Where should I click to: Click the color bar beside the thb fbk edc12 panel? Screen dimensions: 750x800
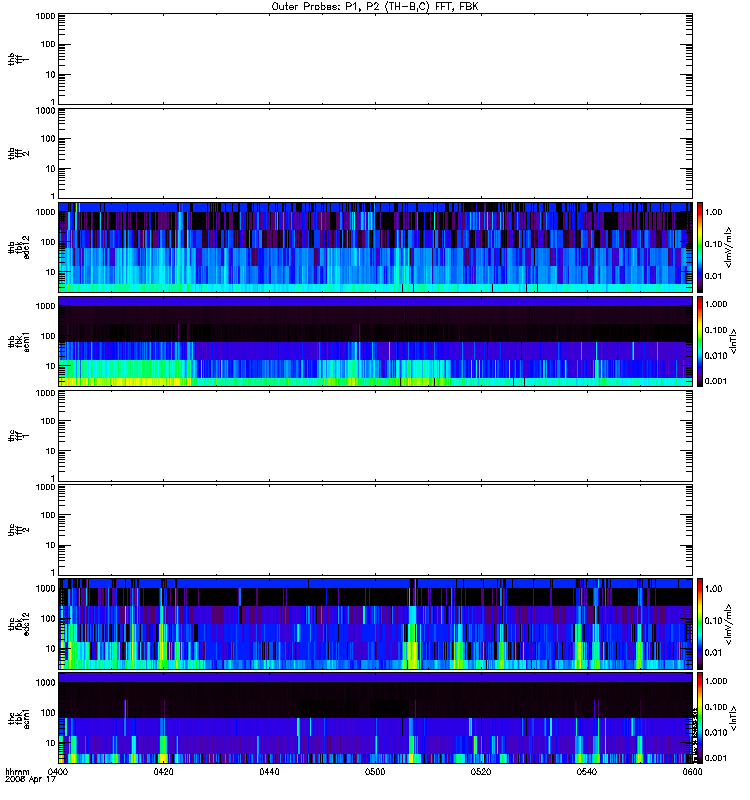click(x=700, y=247)
